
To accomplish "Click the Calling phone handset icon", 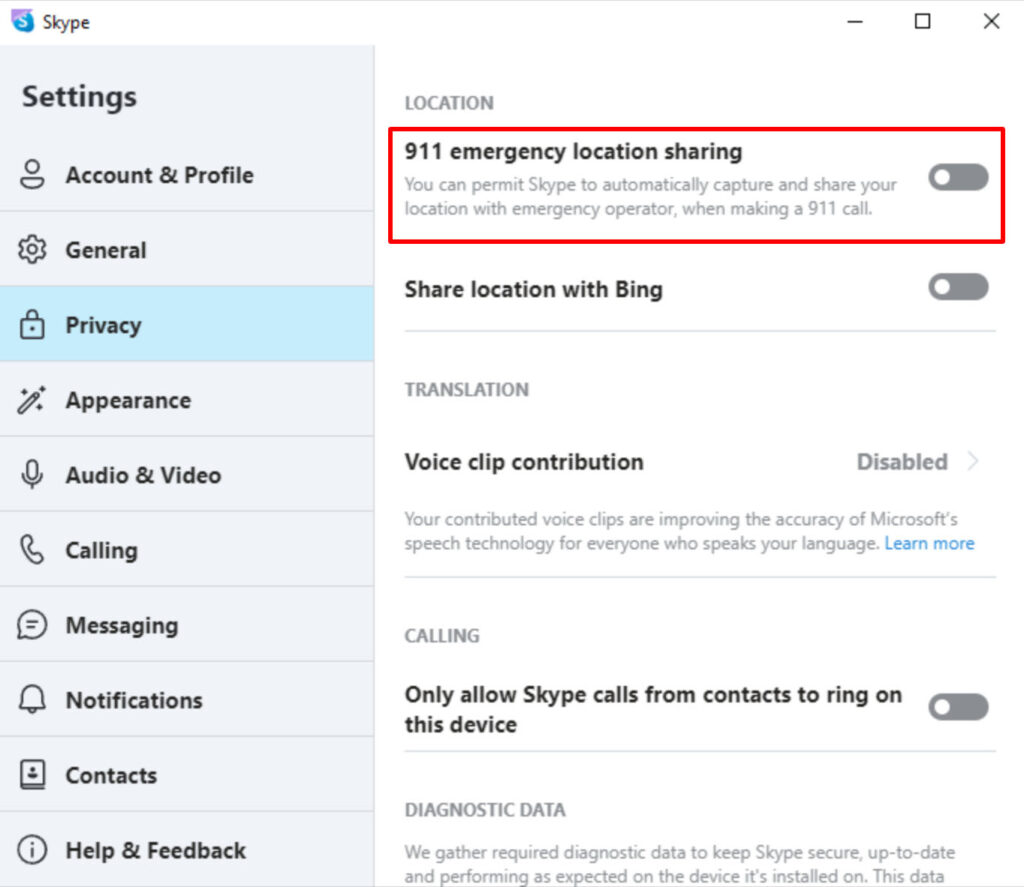I will click(33, 550).
